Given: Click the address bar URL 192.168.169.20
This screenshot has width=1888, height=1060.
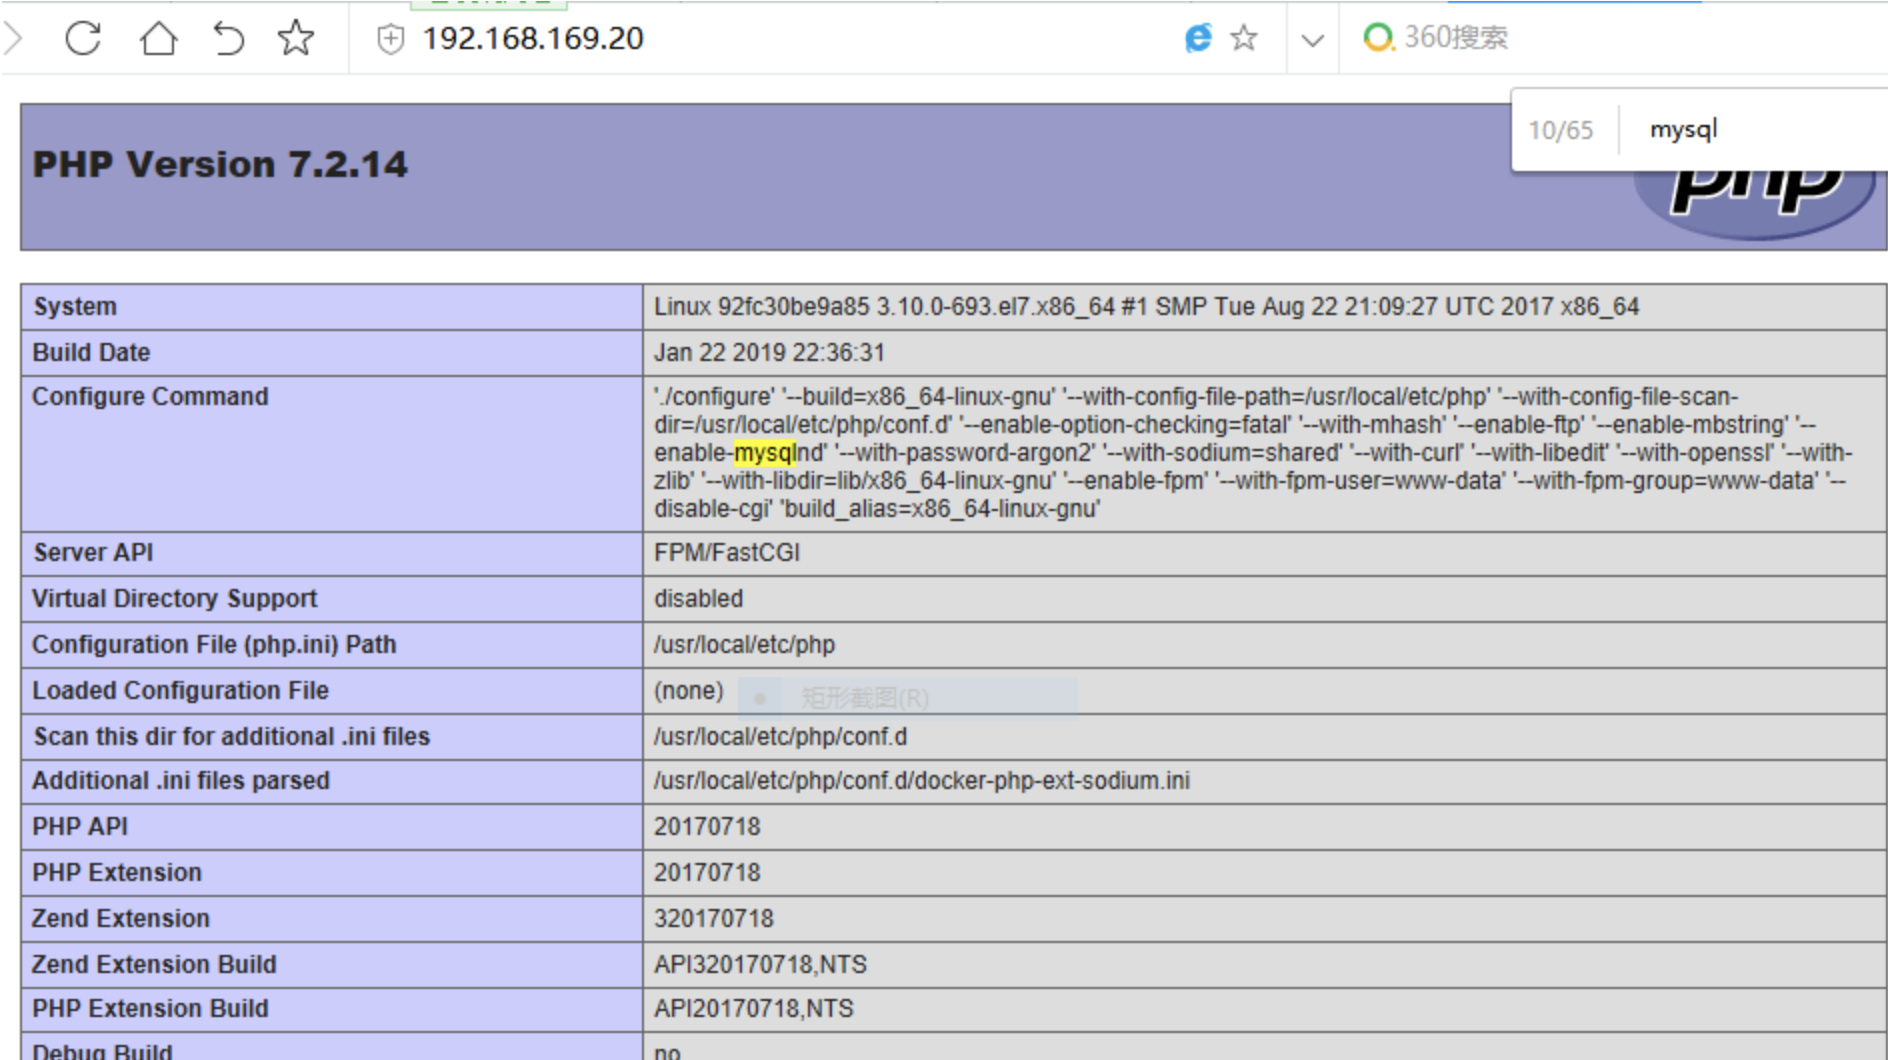Looking at the screenshot, I should [x=533, y=38].
